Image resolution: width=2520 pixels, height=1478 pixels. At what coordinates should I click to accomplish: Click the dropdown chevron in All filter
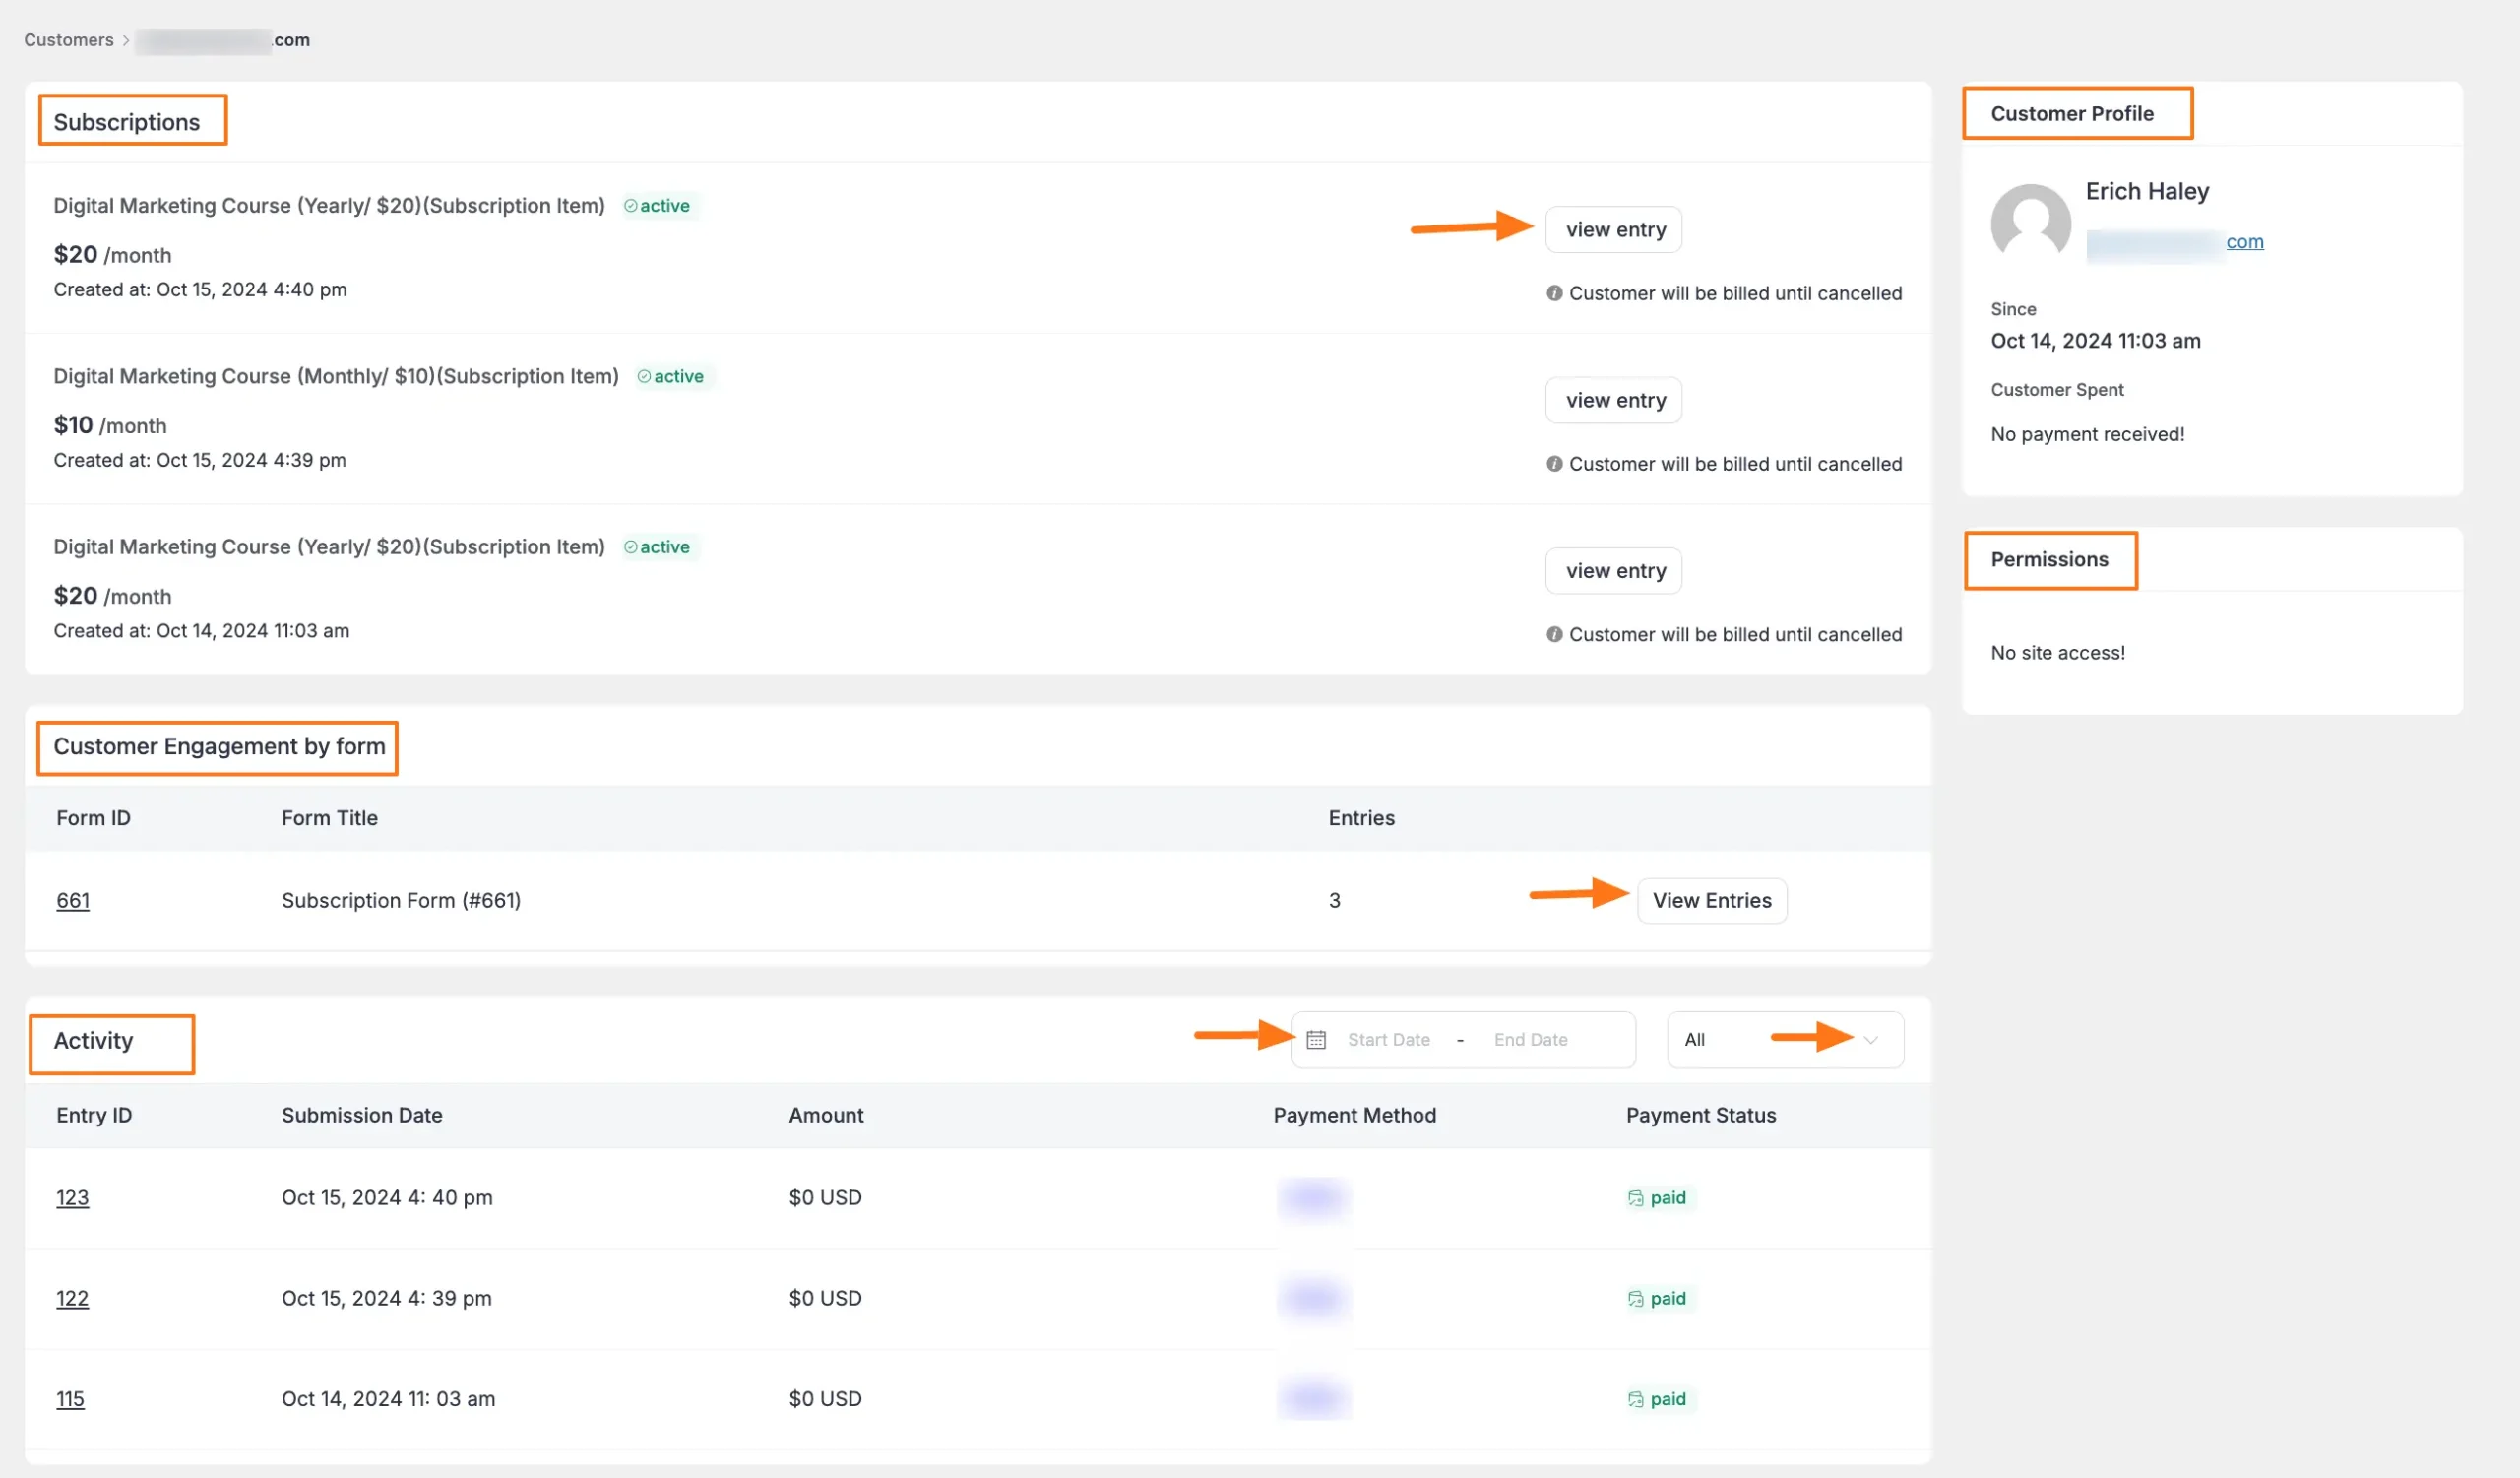[1870, 1040]
